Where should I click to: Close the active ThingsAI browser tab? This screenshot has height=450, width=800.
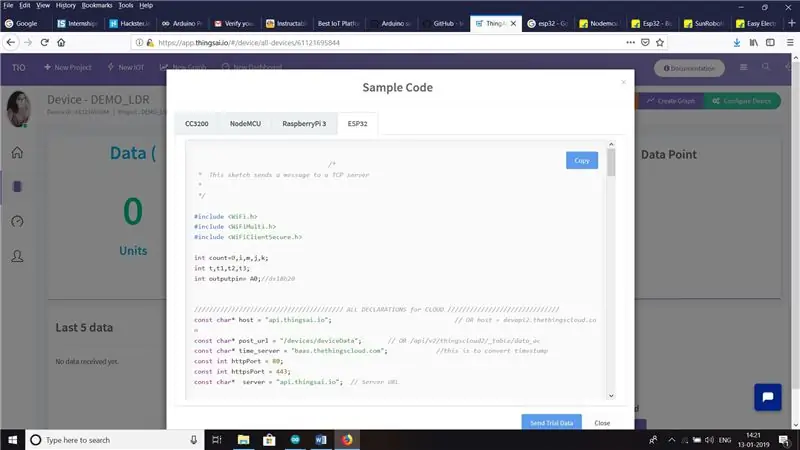coord(513,23)
